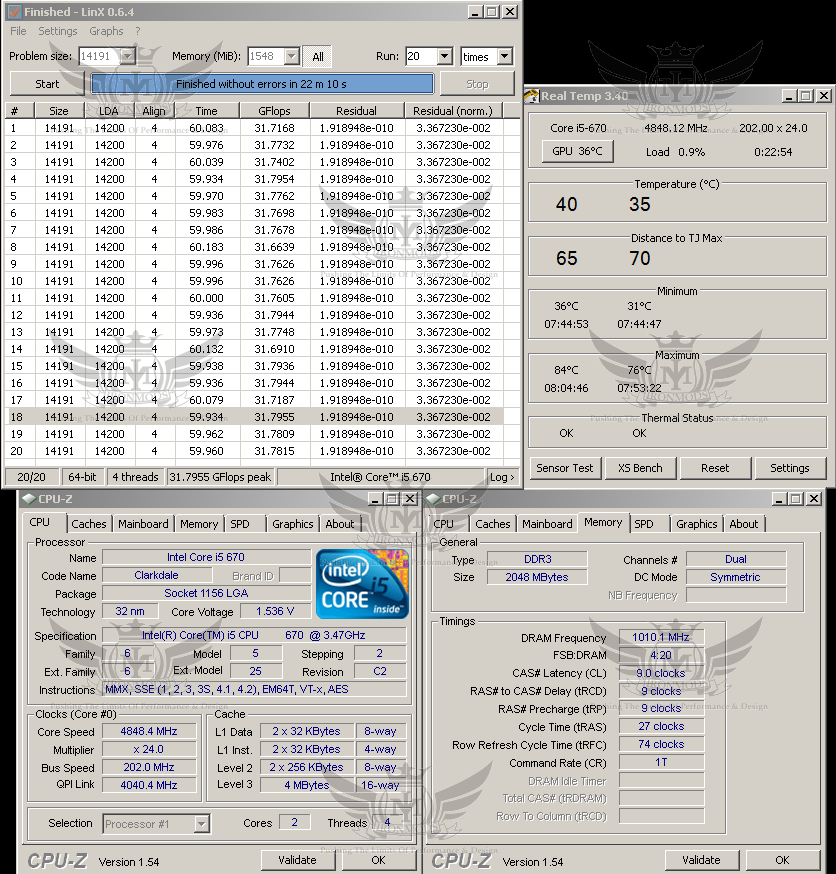Click the Instructions field in CPU-Z
Image resolution: width=836 pixels, height=874 pixels.
pos(255,690)
